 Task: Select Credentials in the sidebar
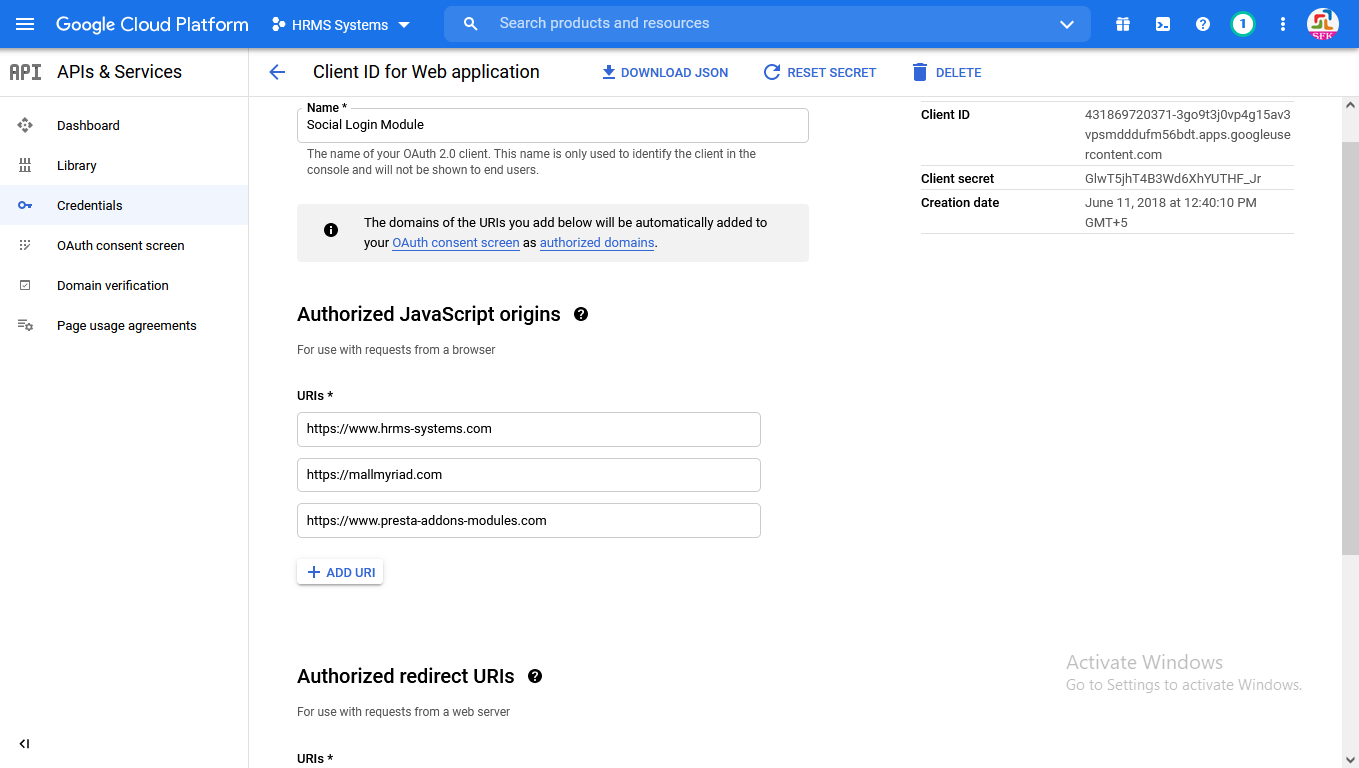[124, 205]
